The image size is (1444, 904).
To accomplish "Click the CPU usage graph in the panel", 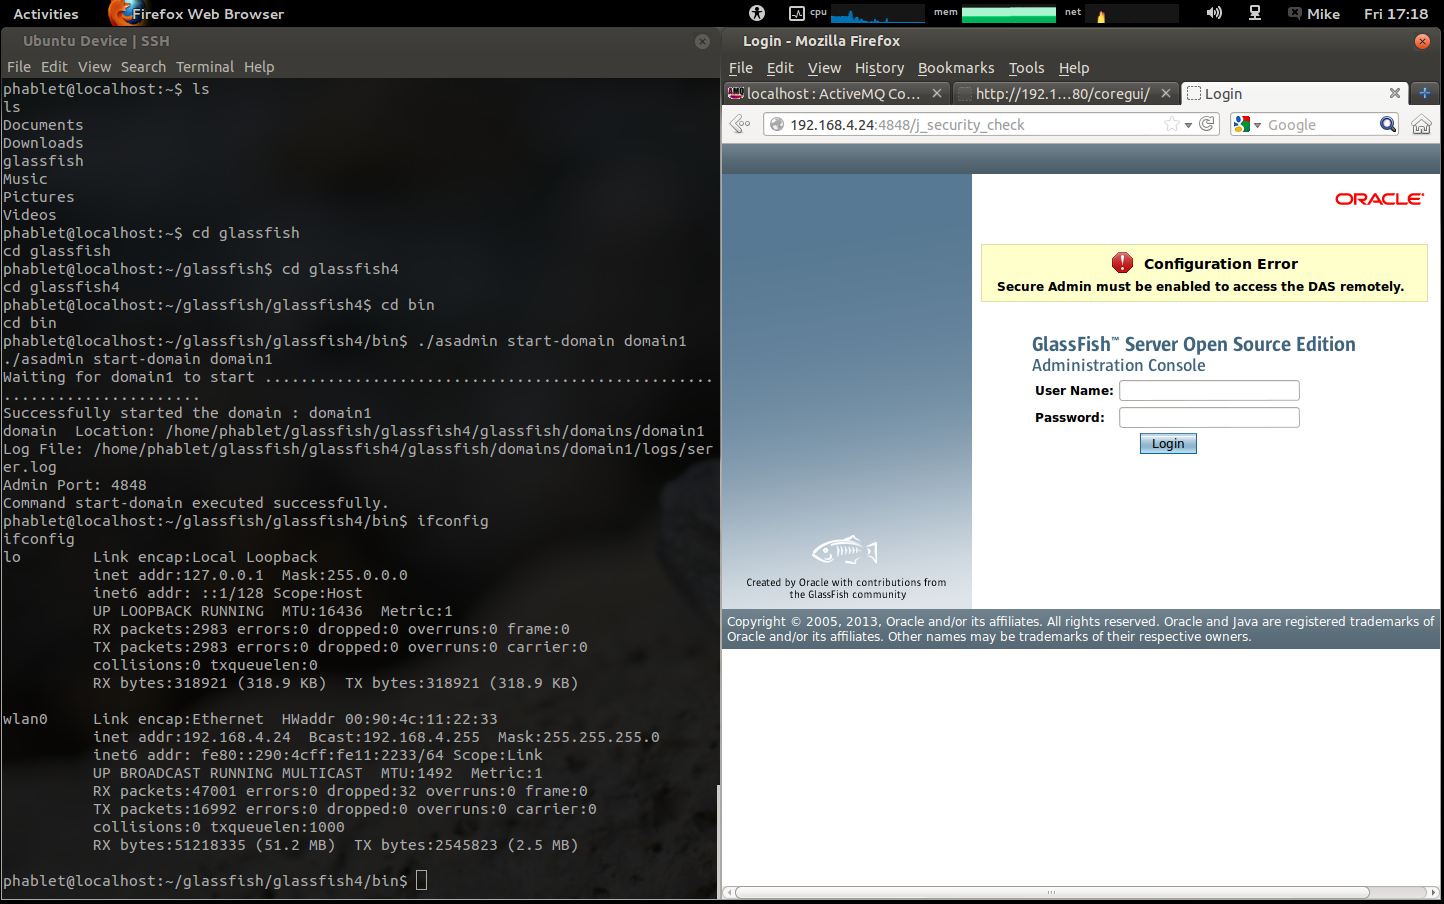I will (x=877, y=13).
